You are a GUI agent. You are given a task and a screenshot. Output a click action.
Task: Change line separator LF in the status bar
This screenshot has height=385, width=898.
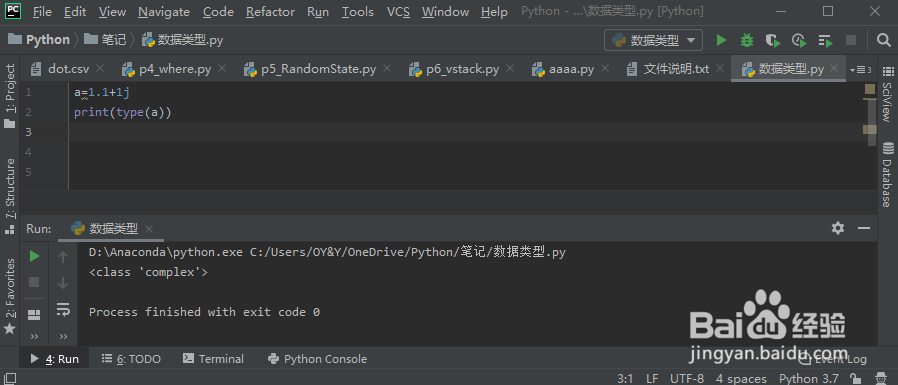(652, 379)
